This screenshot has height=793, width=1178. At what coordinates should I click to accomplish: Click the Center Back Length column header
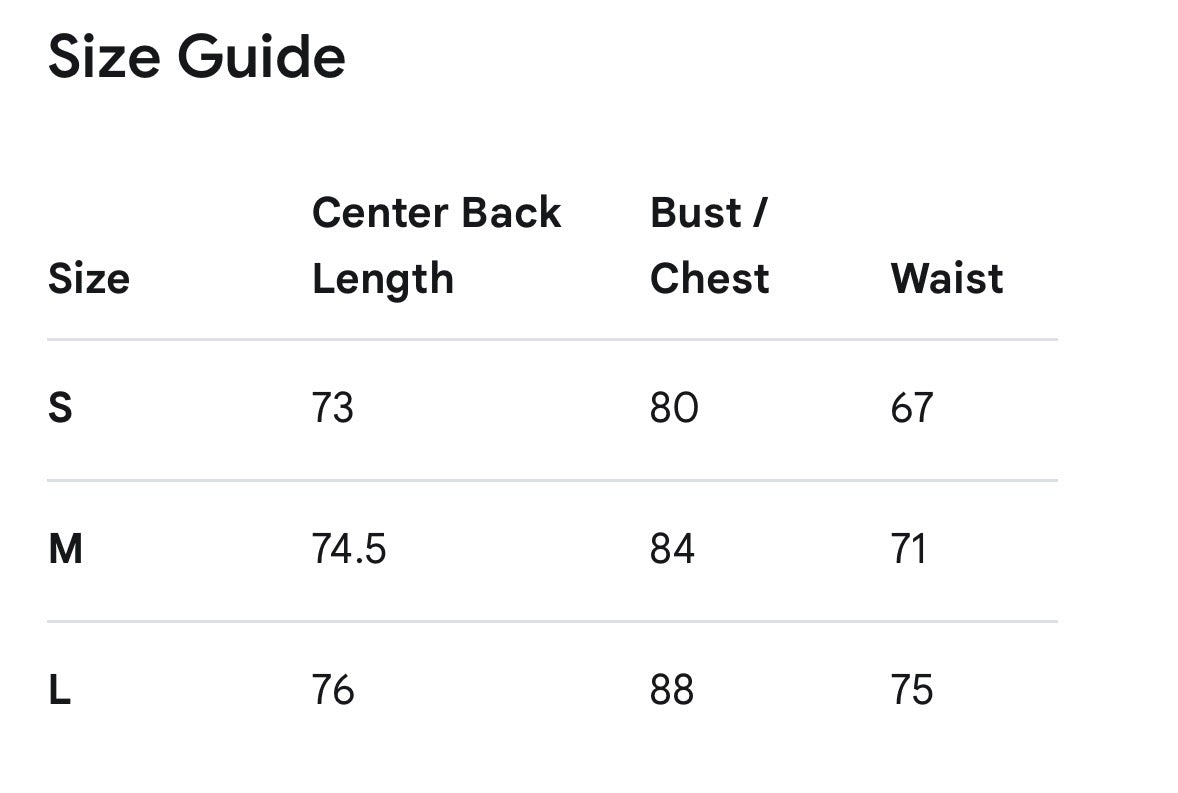click(x=436, y=246)
